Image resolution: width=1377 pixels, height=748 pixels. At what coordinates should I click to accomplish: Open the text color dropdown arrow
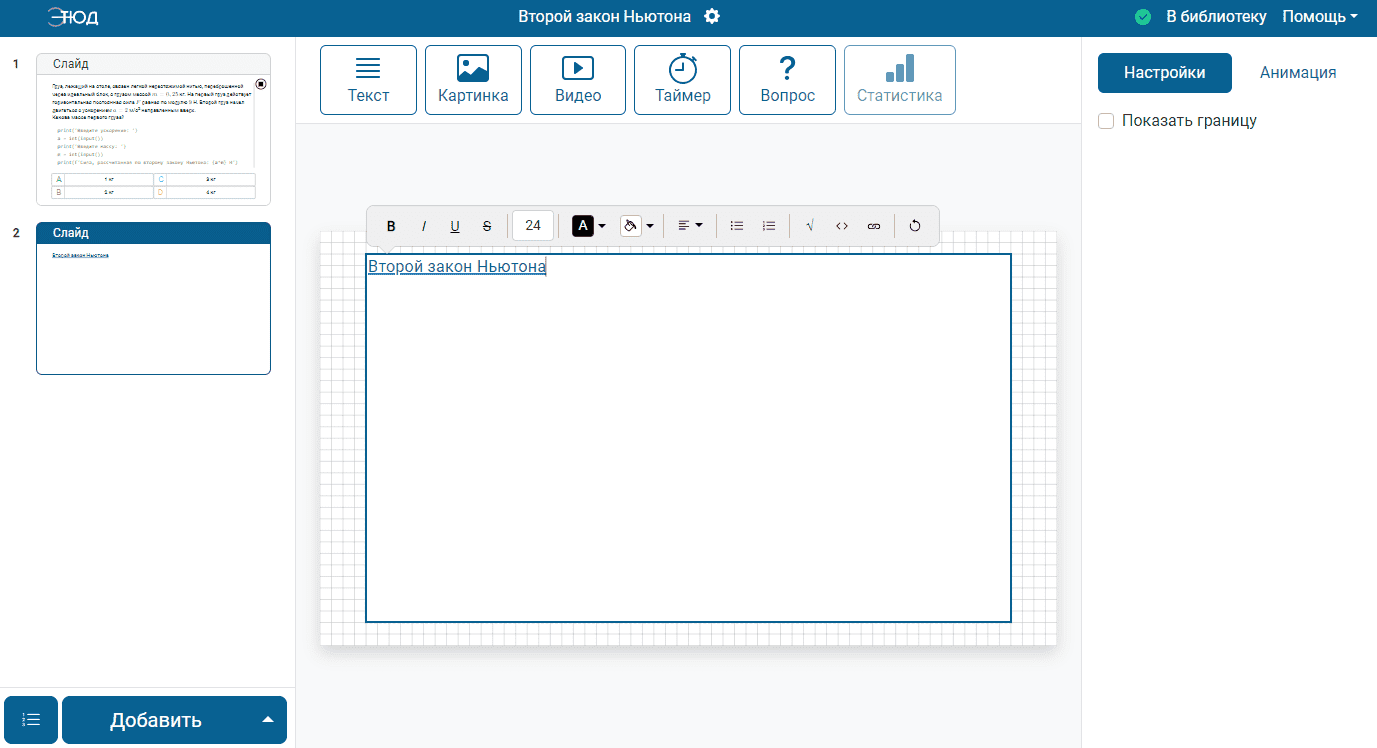pos(602,226)
